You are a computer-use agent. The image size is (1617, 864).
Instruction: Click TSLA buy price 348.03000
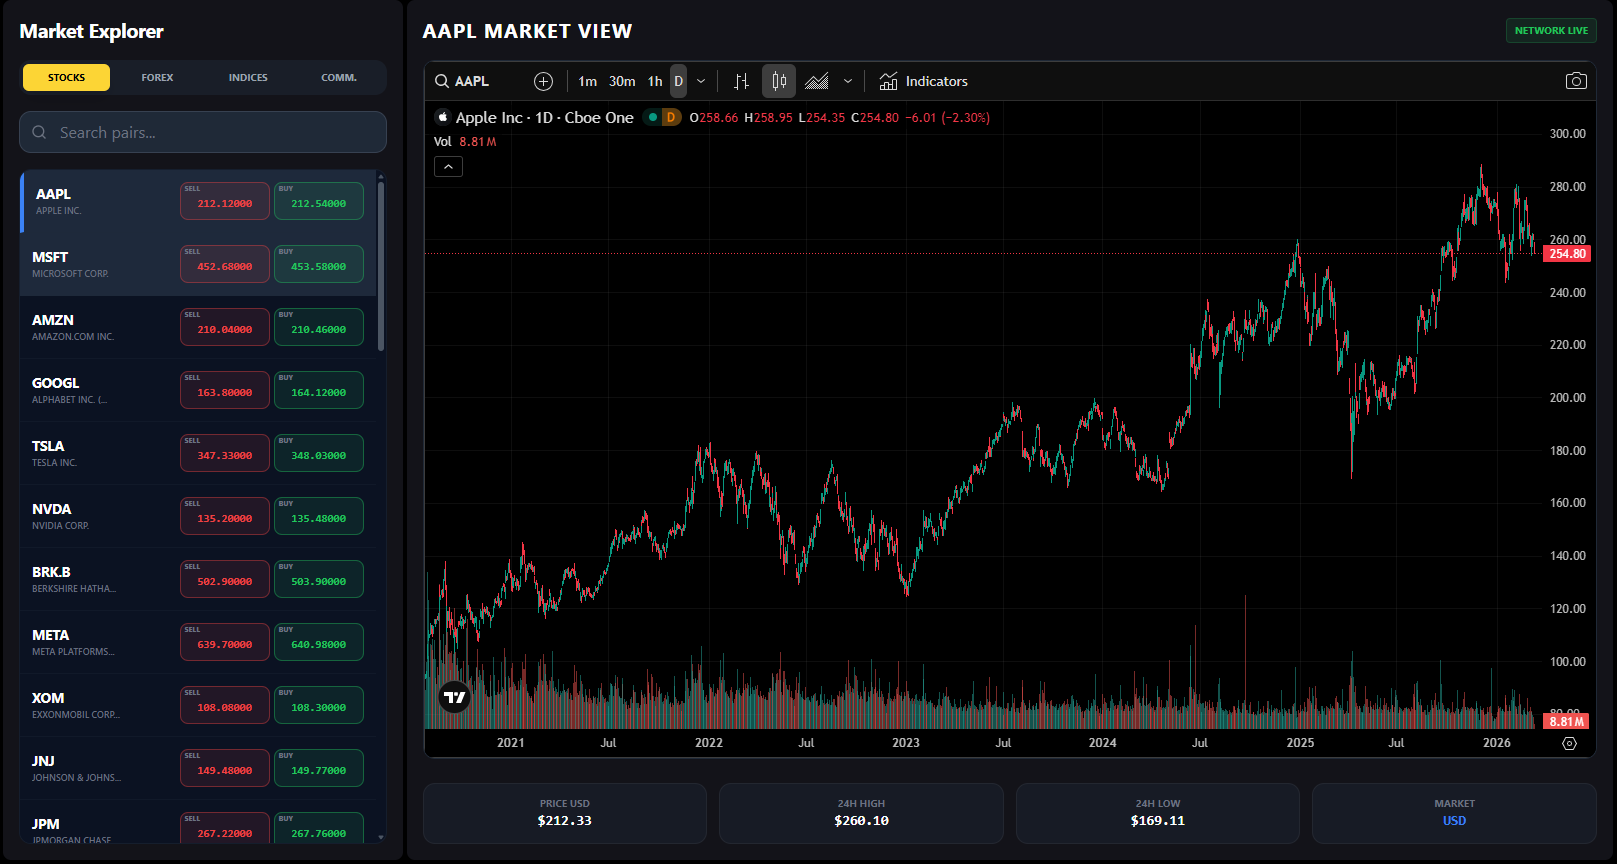[x=319, y=453]
